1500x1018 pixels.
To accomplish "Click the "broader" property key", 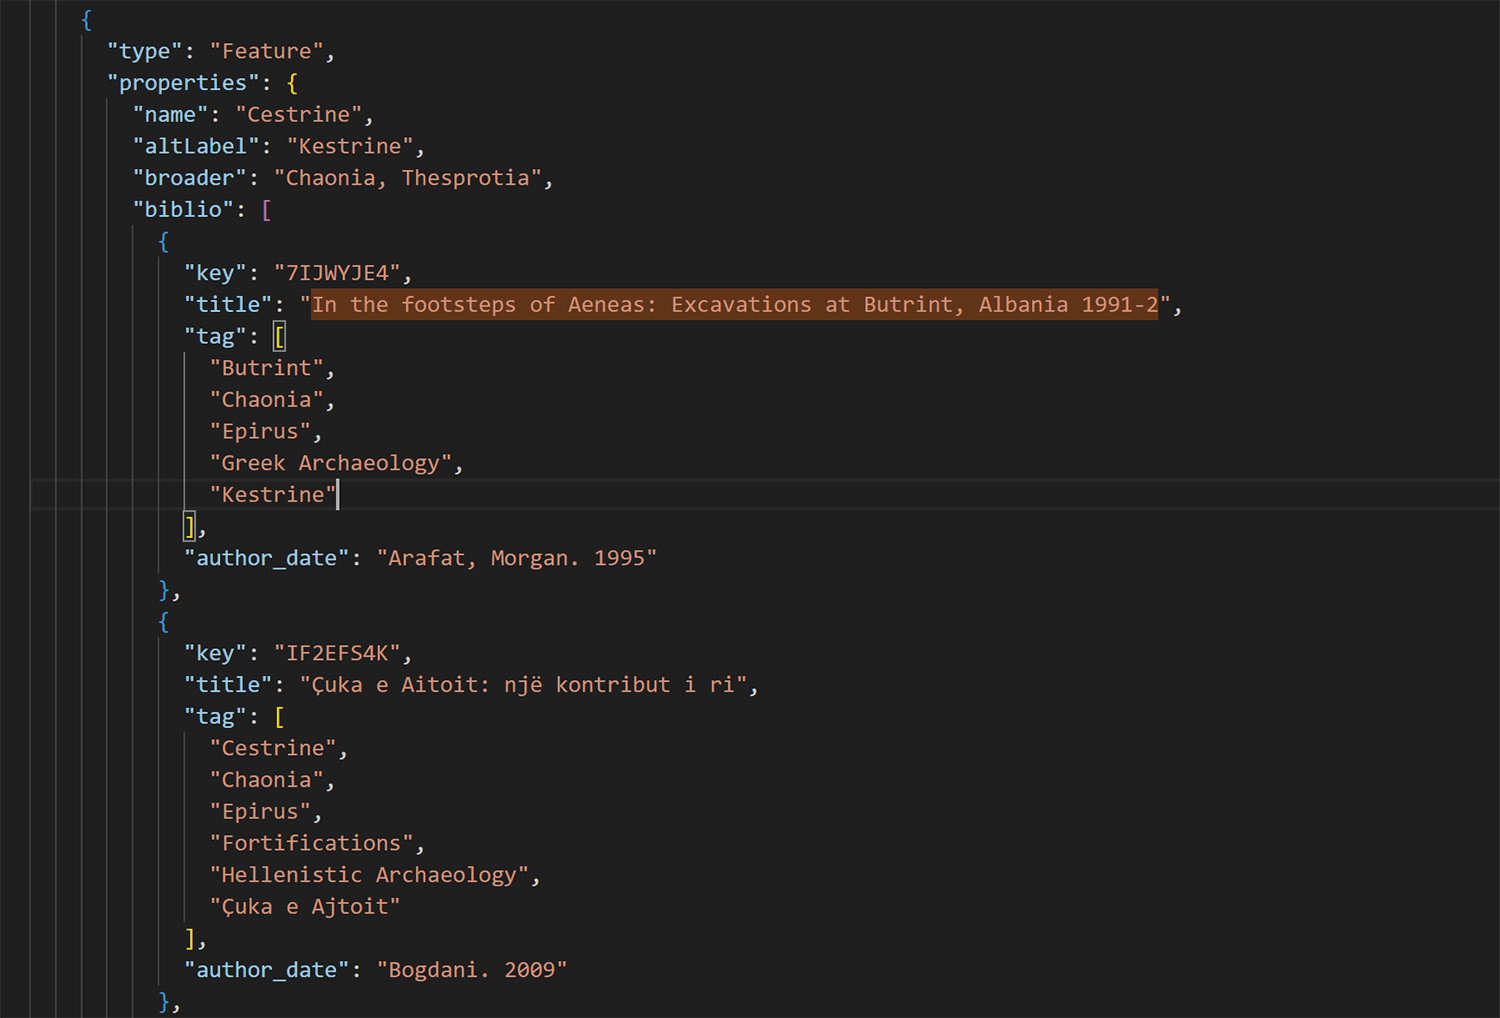I will [x=189, y=178].
